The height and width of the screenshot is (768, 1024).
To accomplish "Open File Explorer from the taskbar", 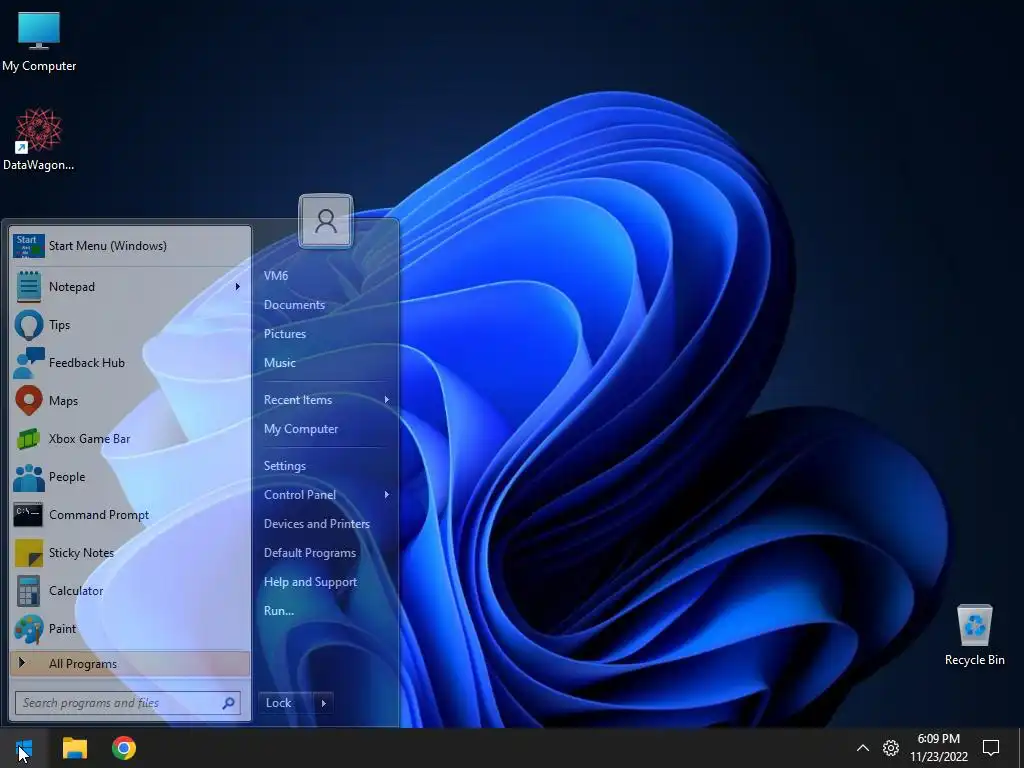I will tap(74, 748).
